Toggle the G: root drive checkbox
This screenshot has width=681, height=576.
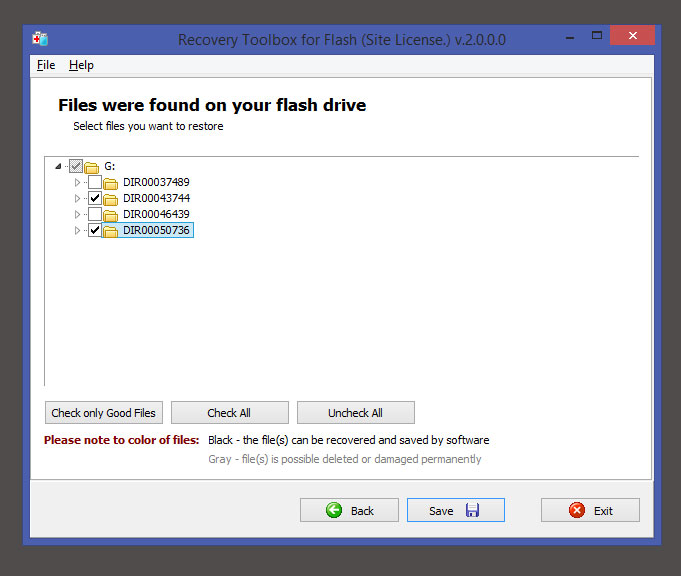click(76, 166)
